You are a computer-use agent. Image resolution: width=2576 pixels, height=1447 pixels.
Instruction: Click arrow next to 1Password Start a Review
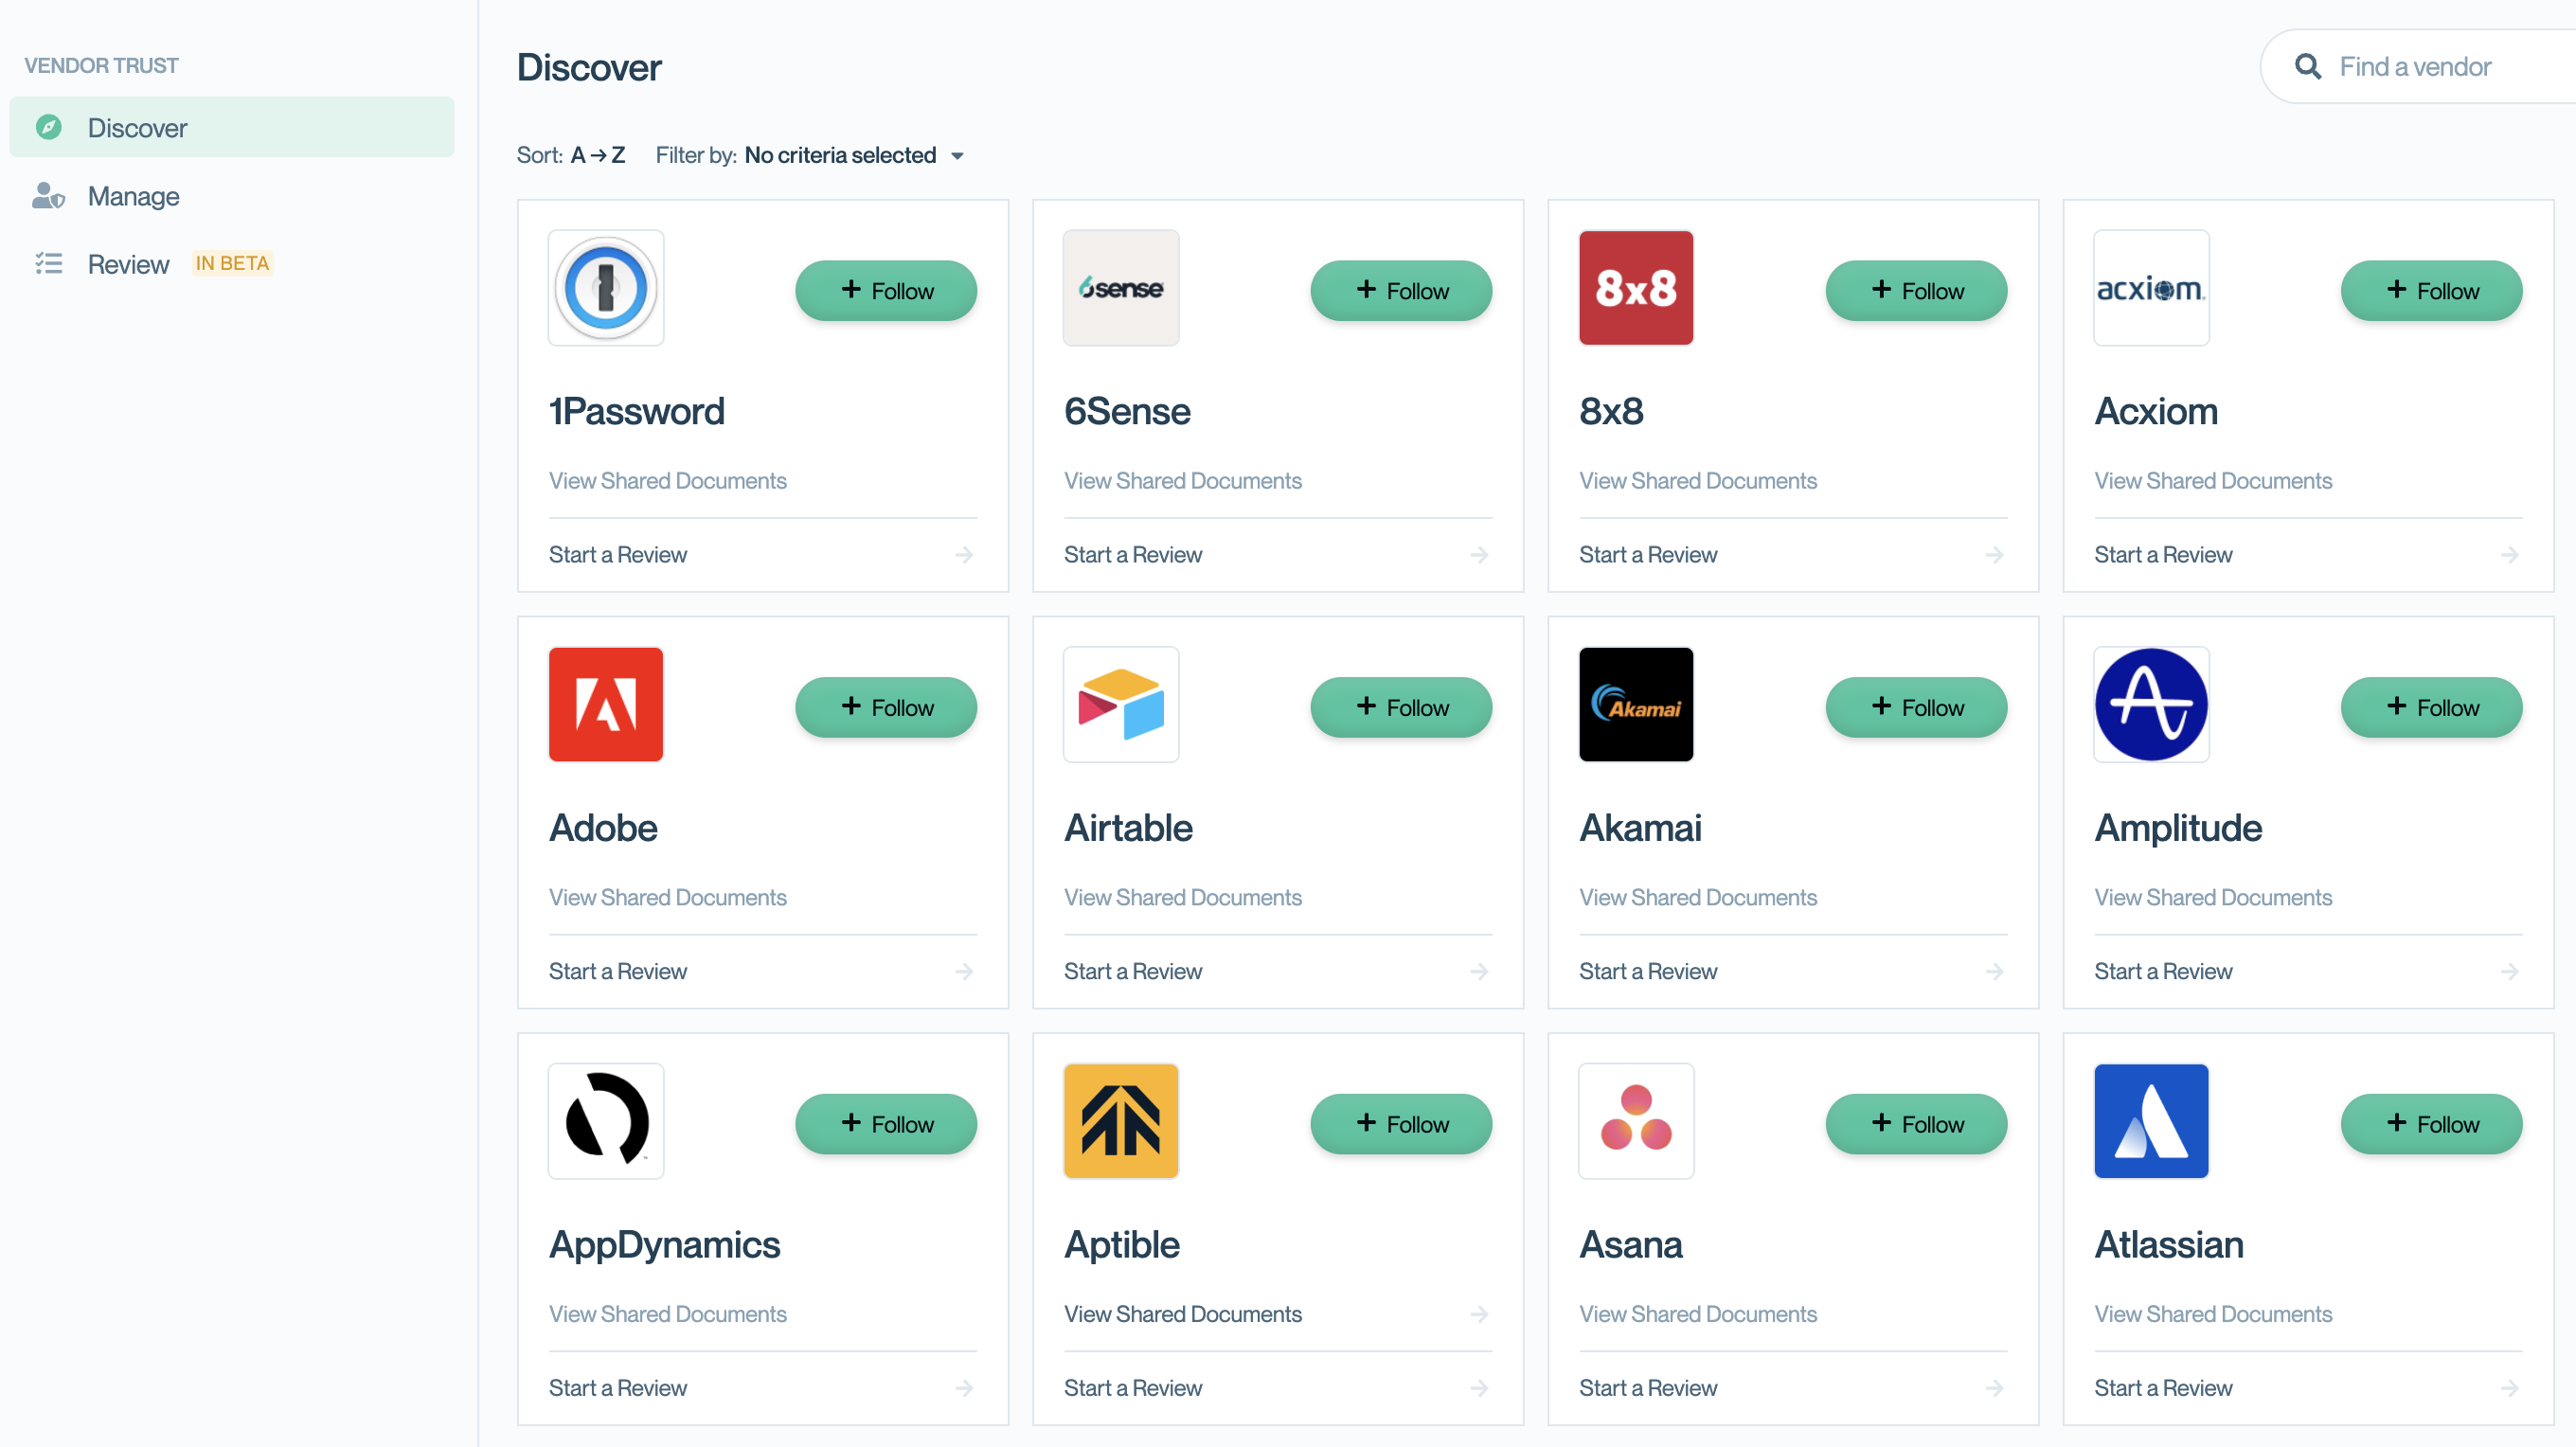pos(964,555)
